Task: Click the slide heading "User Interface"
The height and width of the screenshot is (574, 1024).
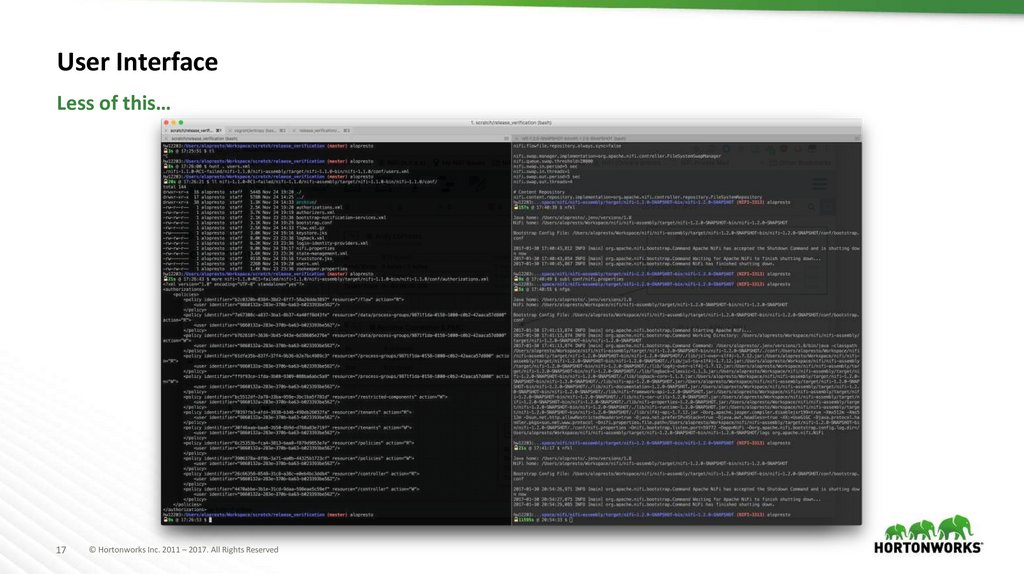Action: (x=137, y=62)
